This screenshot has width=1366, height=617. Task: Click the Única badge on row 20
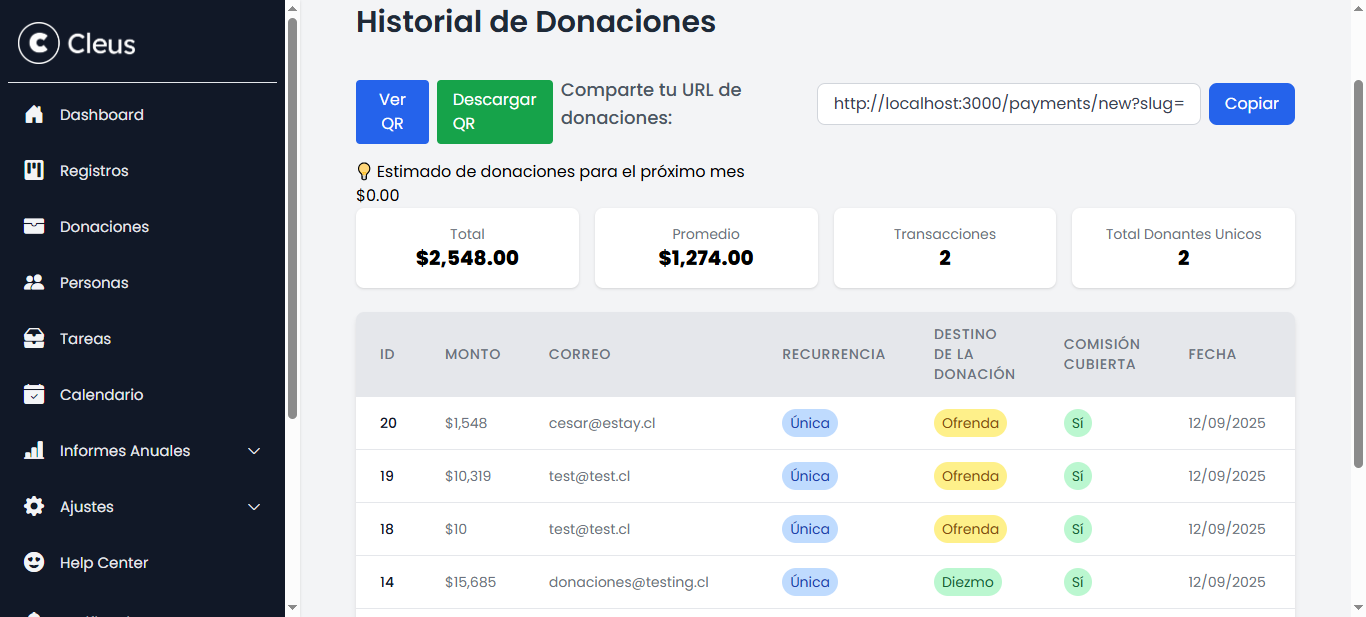pos(809,422)
